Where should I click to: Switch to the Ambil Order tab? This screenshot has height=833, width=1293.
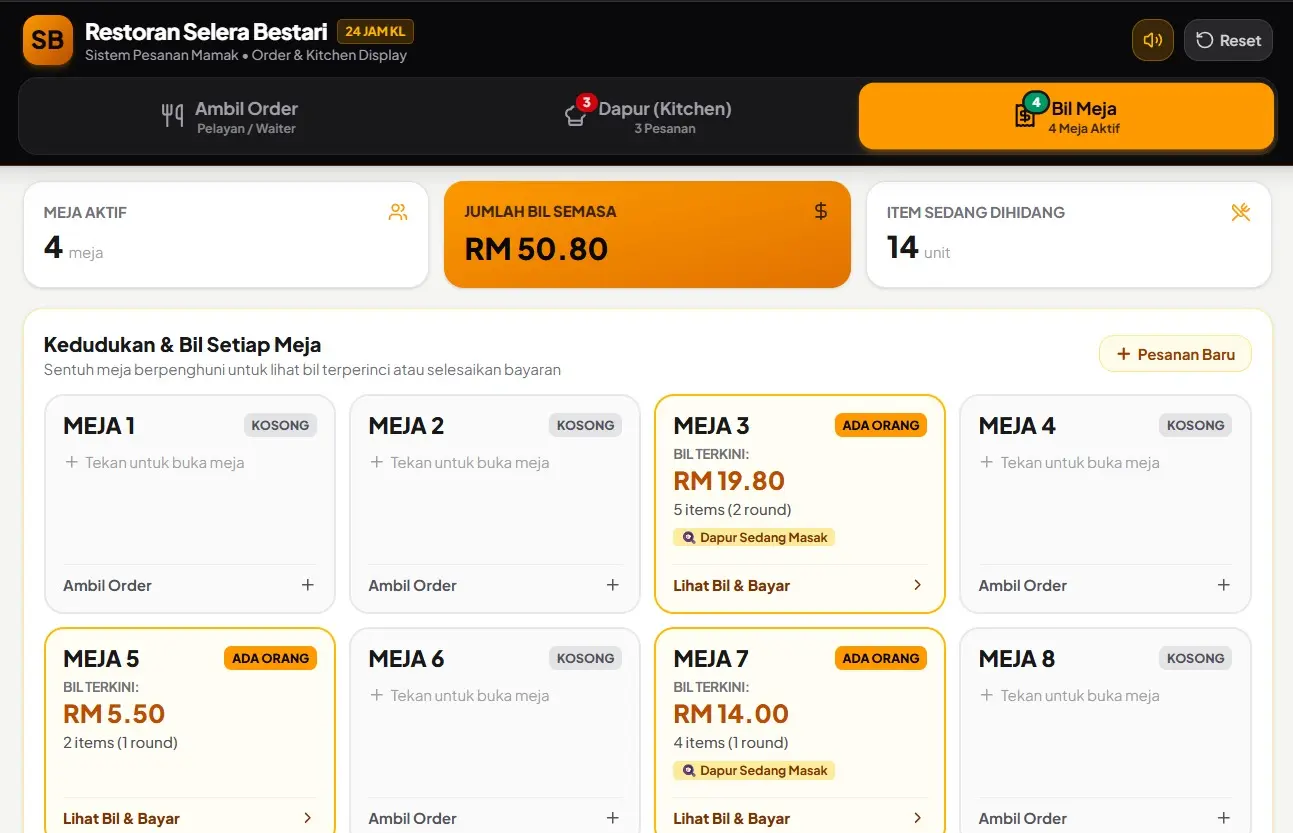point(229,117)
